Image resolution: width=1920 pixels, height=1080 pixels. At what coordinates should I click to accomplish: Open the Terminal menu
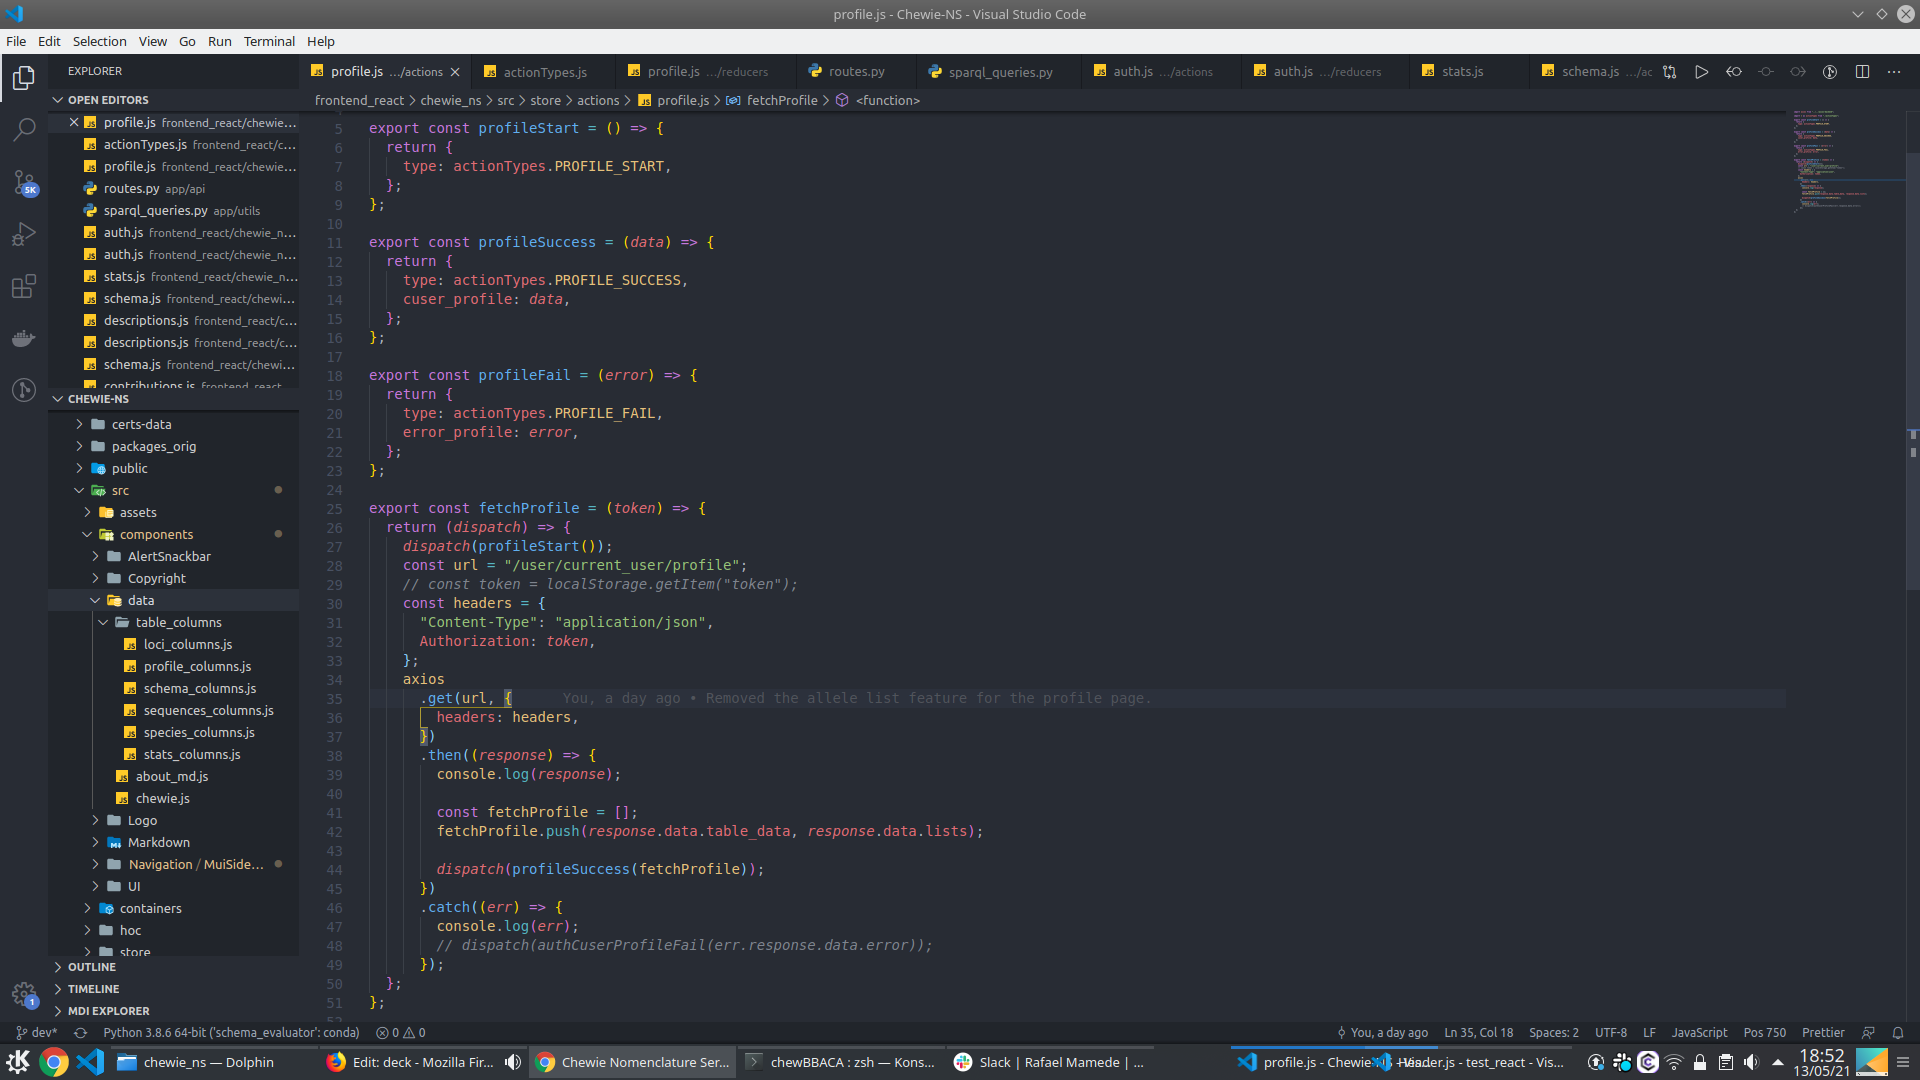tap(269, 41)
